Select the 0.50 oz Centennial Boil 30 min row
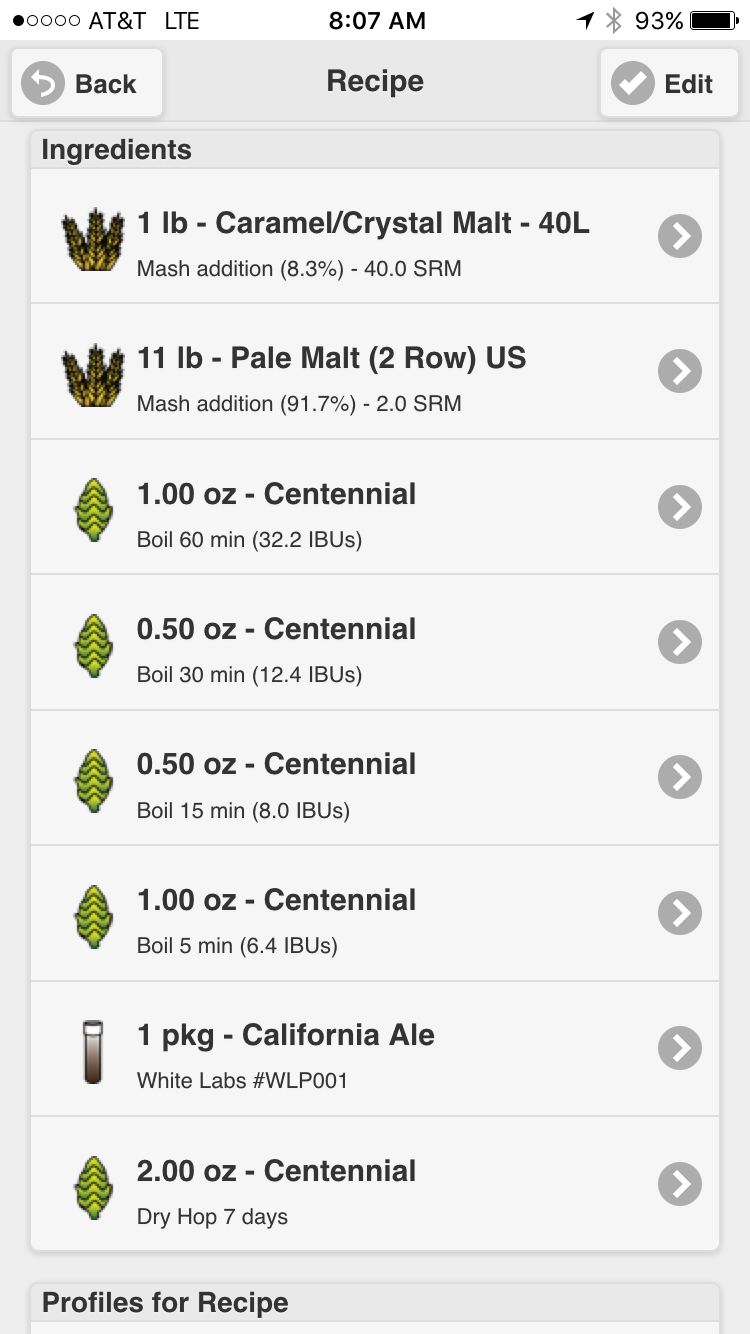750x1334 pixels. point(375,643)
